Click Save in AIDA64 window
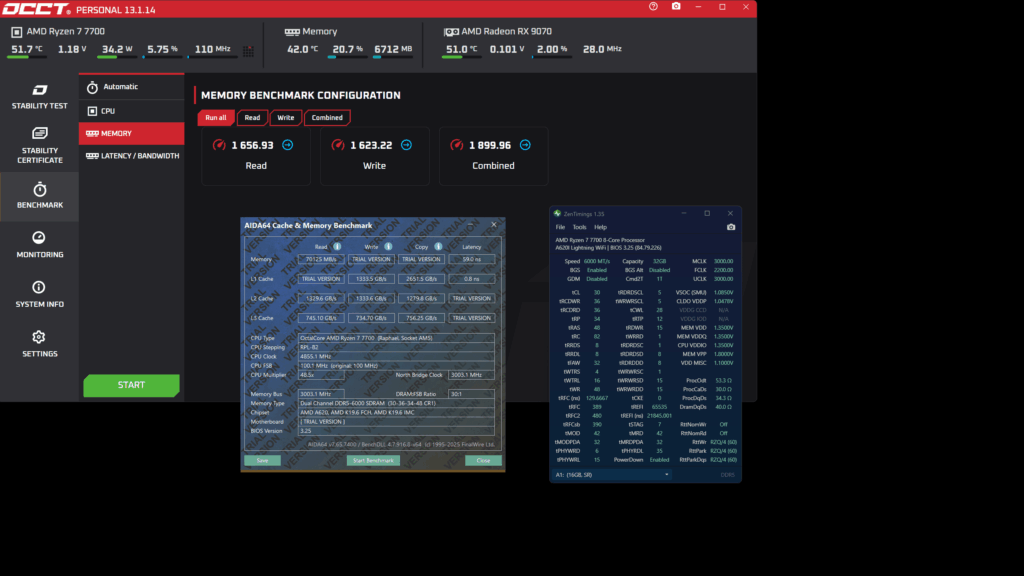The height and width of the screenshot is (576, 1024). point(263,460)
